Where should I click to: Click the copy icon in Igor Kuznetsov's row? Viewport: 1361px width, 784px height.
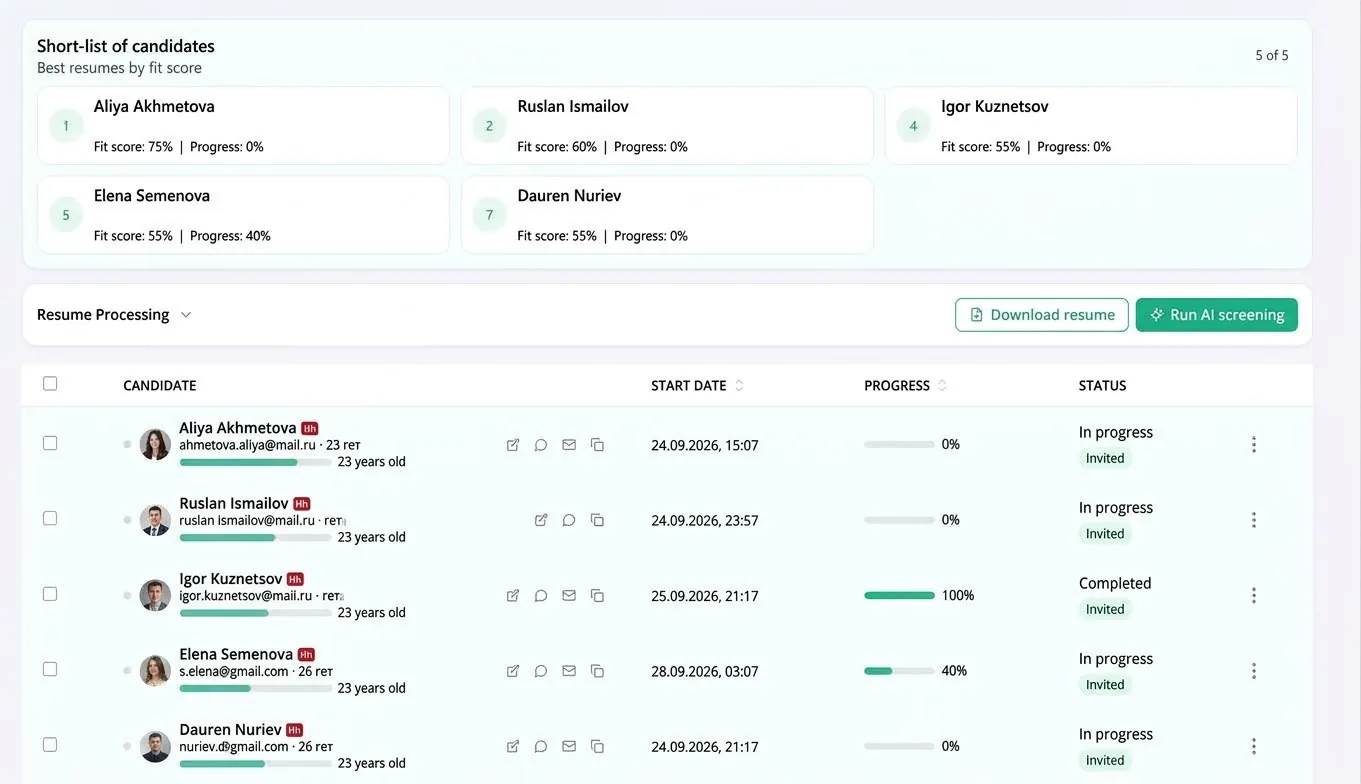[x=597, y=596]
